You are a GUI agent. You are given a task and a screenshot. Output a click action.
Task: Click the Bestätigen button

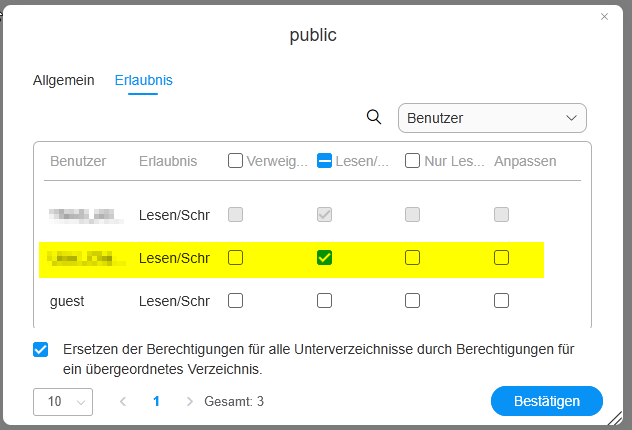click(x=547, y=401)
